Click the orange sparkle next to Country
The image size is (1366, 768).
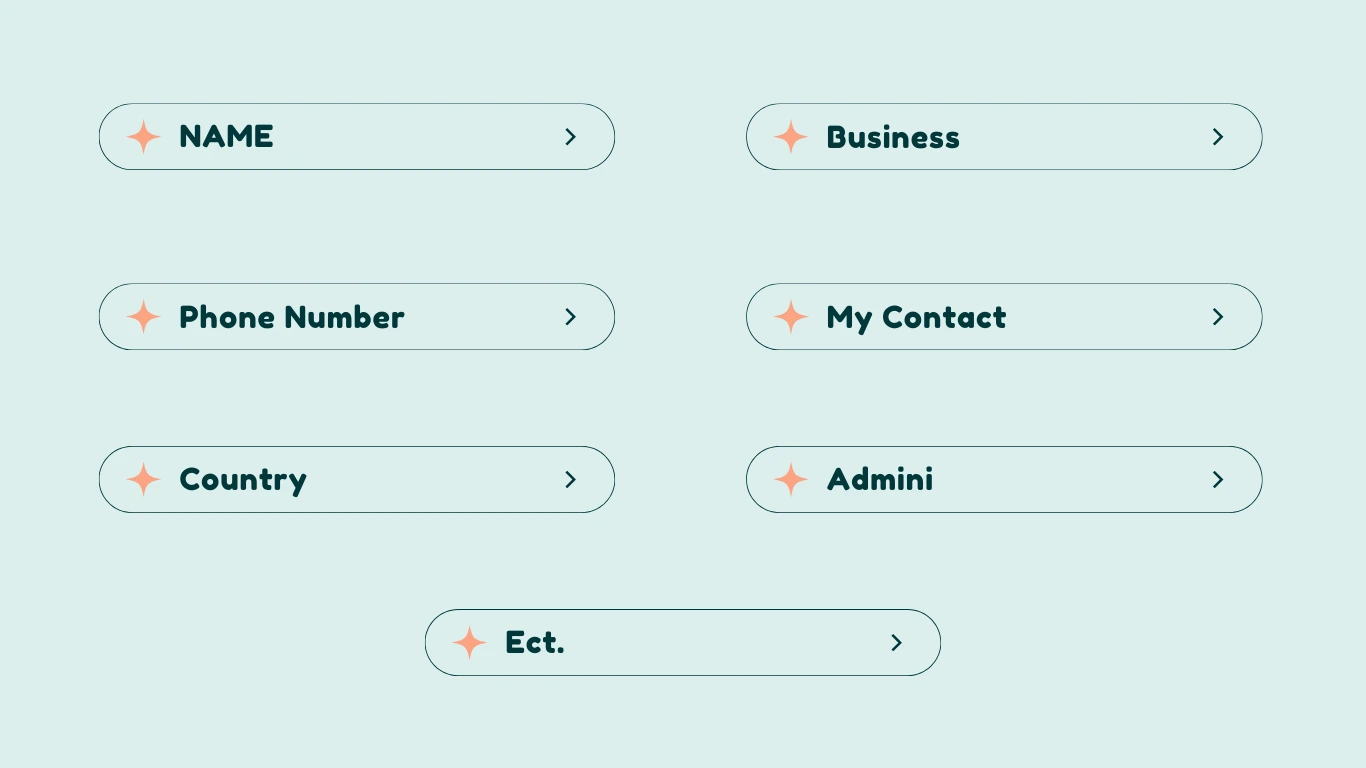coord(143,480)
